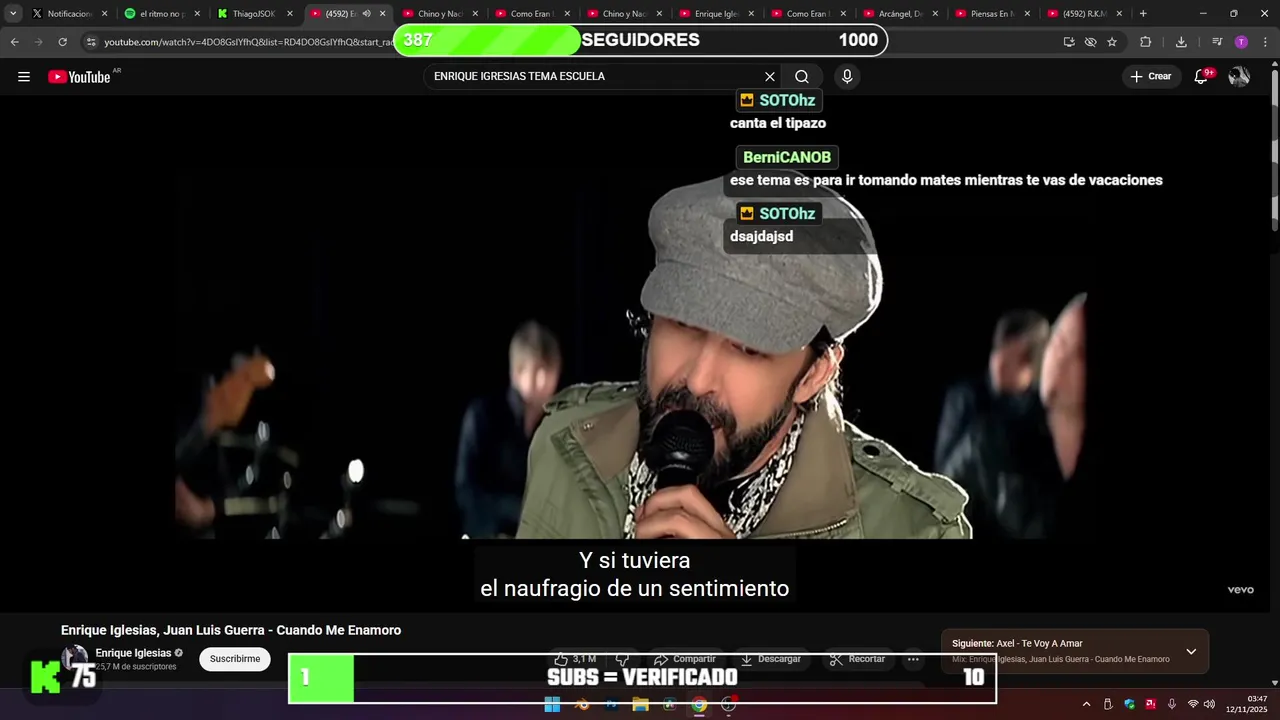This screenshot has height=720, width=1280.
Task: Open the Chrome three-dot menu
Action: pyautogui.click(x=1264, y=42)
